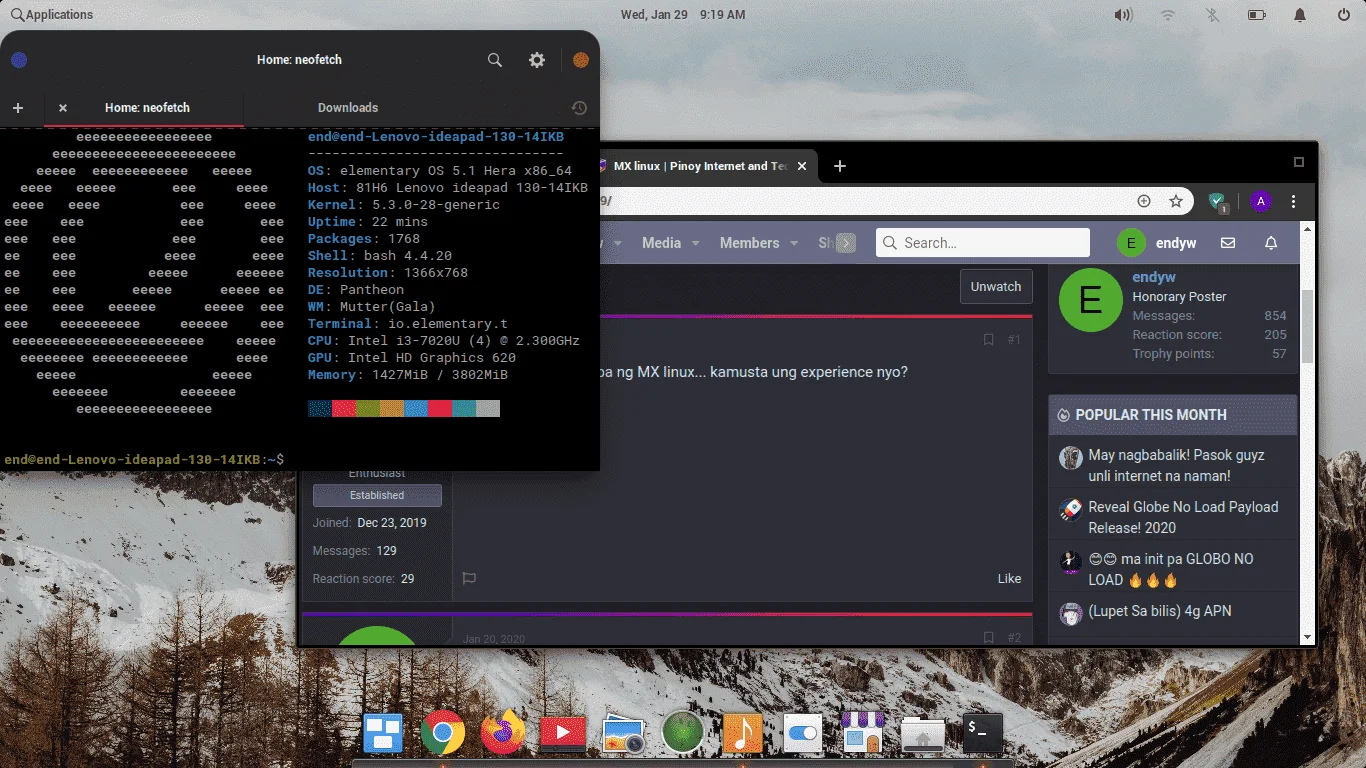Click the Unwatch button
Image resolution: width=1366 pixels, height=768 pixels.
[x=996, y=286]
